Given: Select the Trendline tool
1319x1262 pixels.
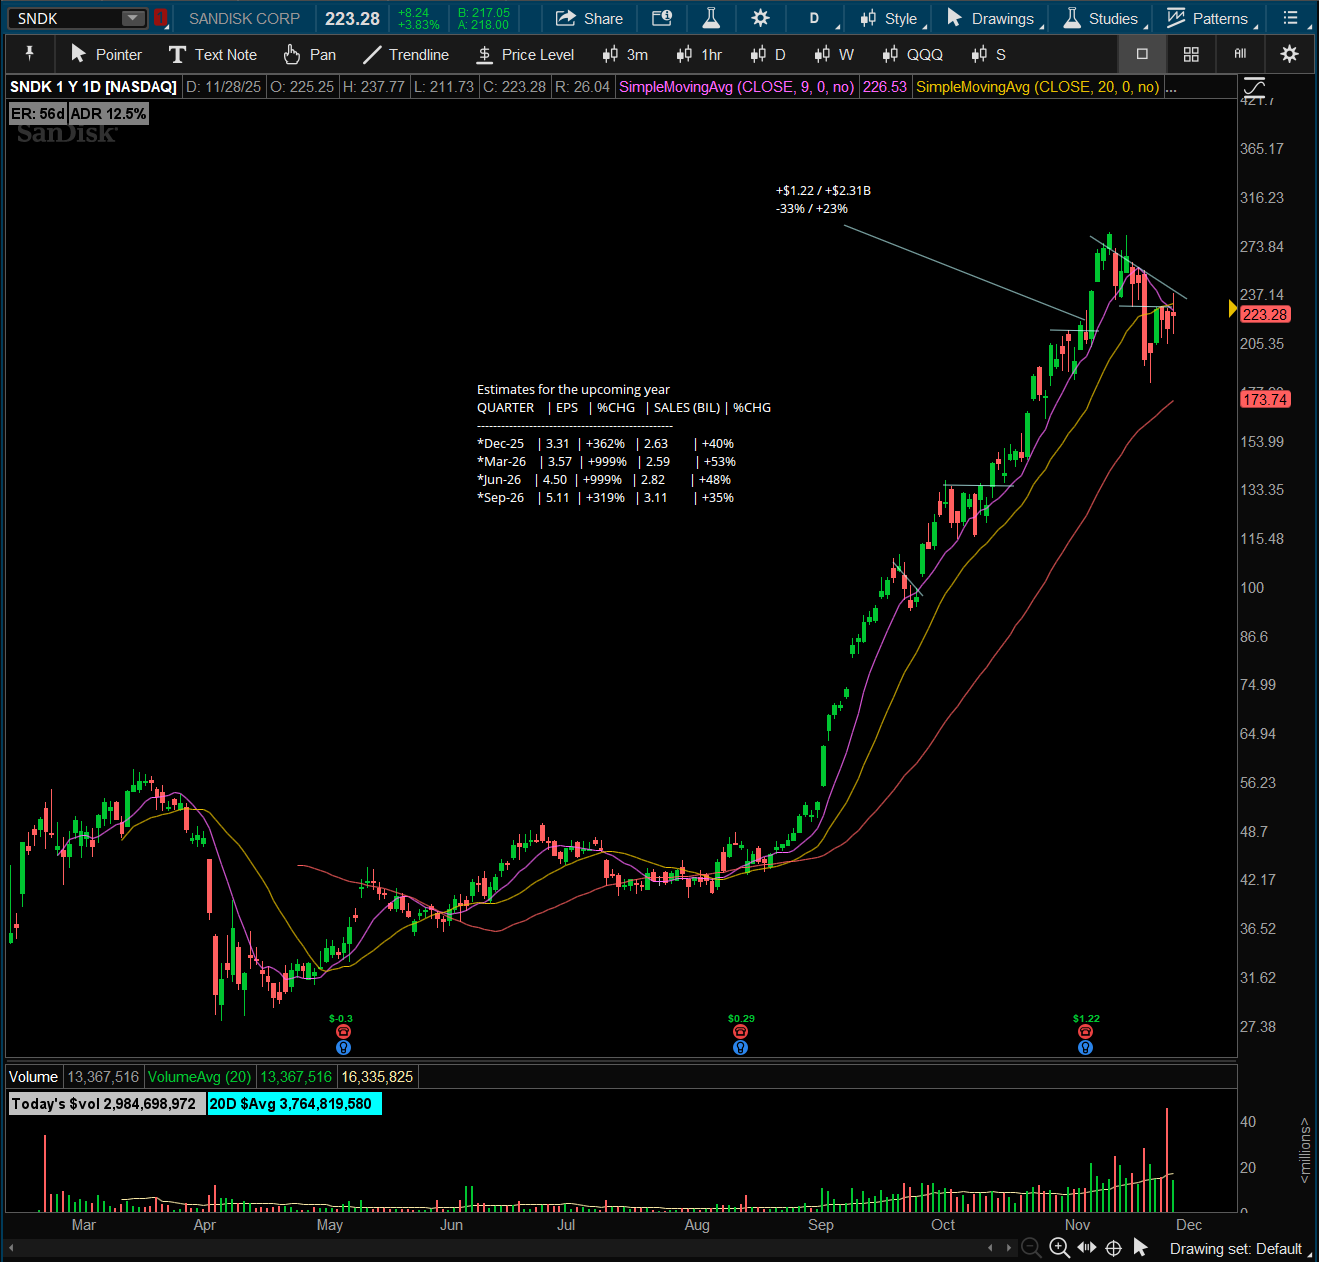Looking at the screenshot, I should [405, 54].
